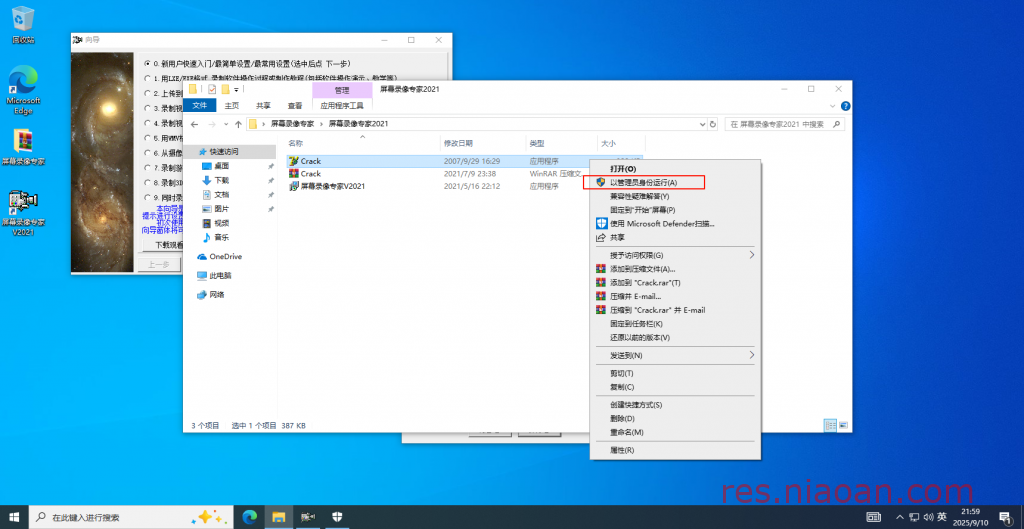Click the WinRAR icon beside 添加到压缩文件(A)...

pyautogui.click(x=601, y=268)
